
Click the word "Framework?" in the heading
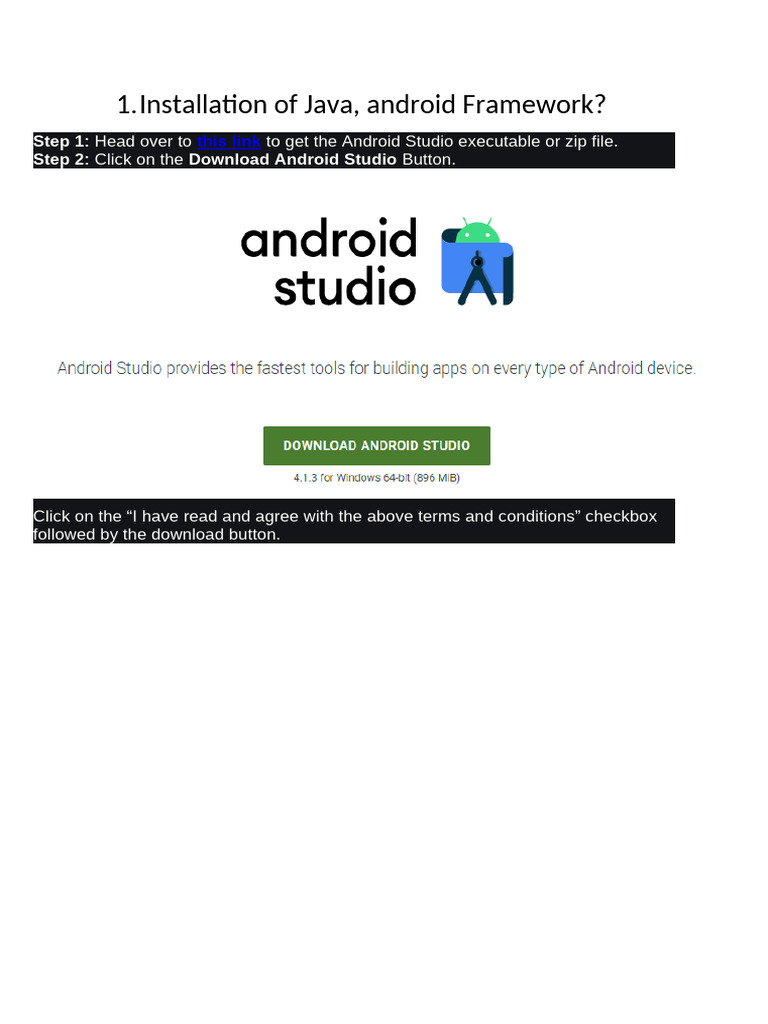534,104
